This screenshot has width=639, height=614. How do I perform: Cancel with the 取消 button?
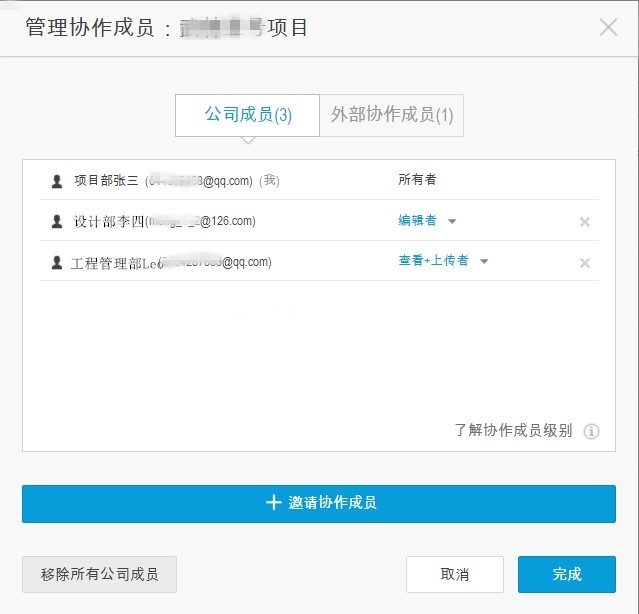(455, 575)
